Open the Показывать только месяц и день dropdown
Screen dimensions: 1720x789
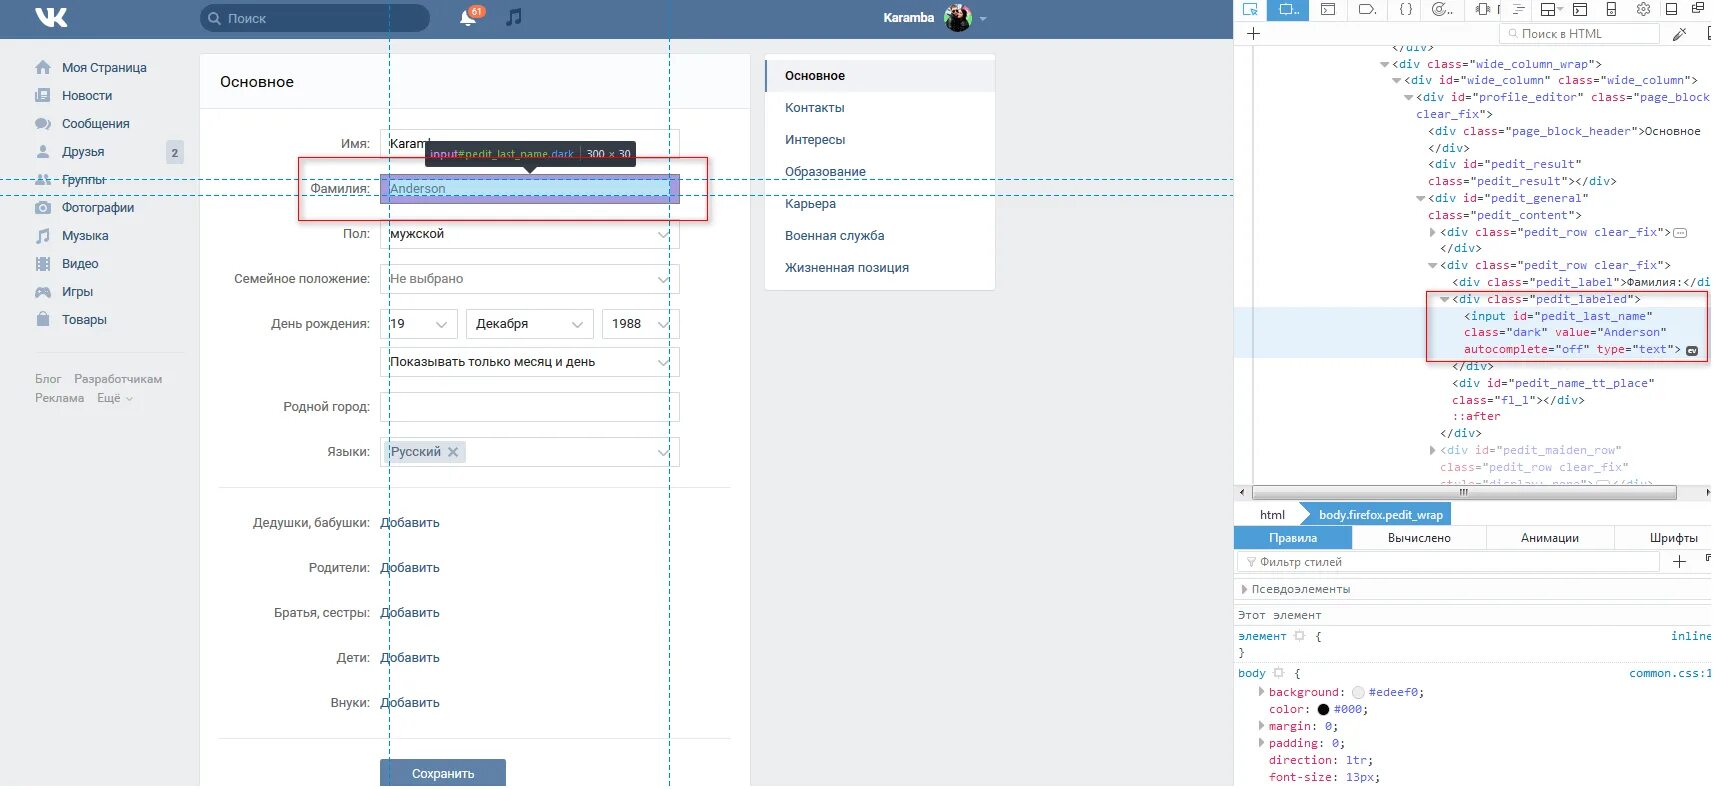click(x=530, y=362)
